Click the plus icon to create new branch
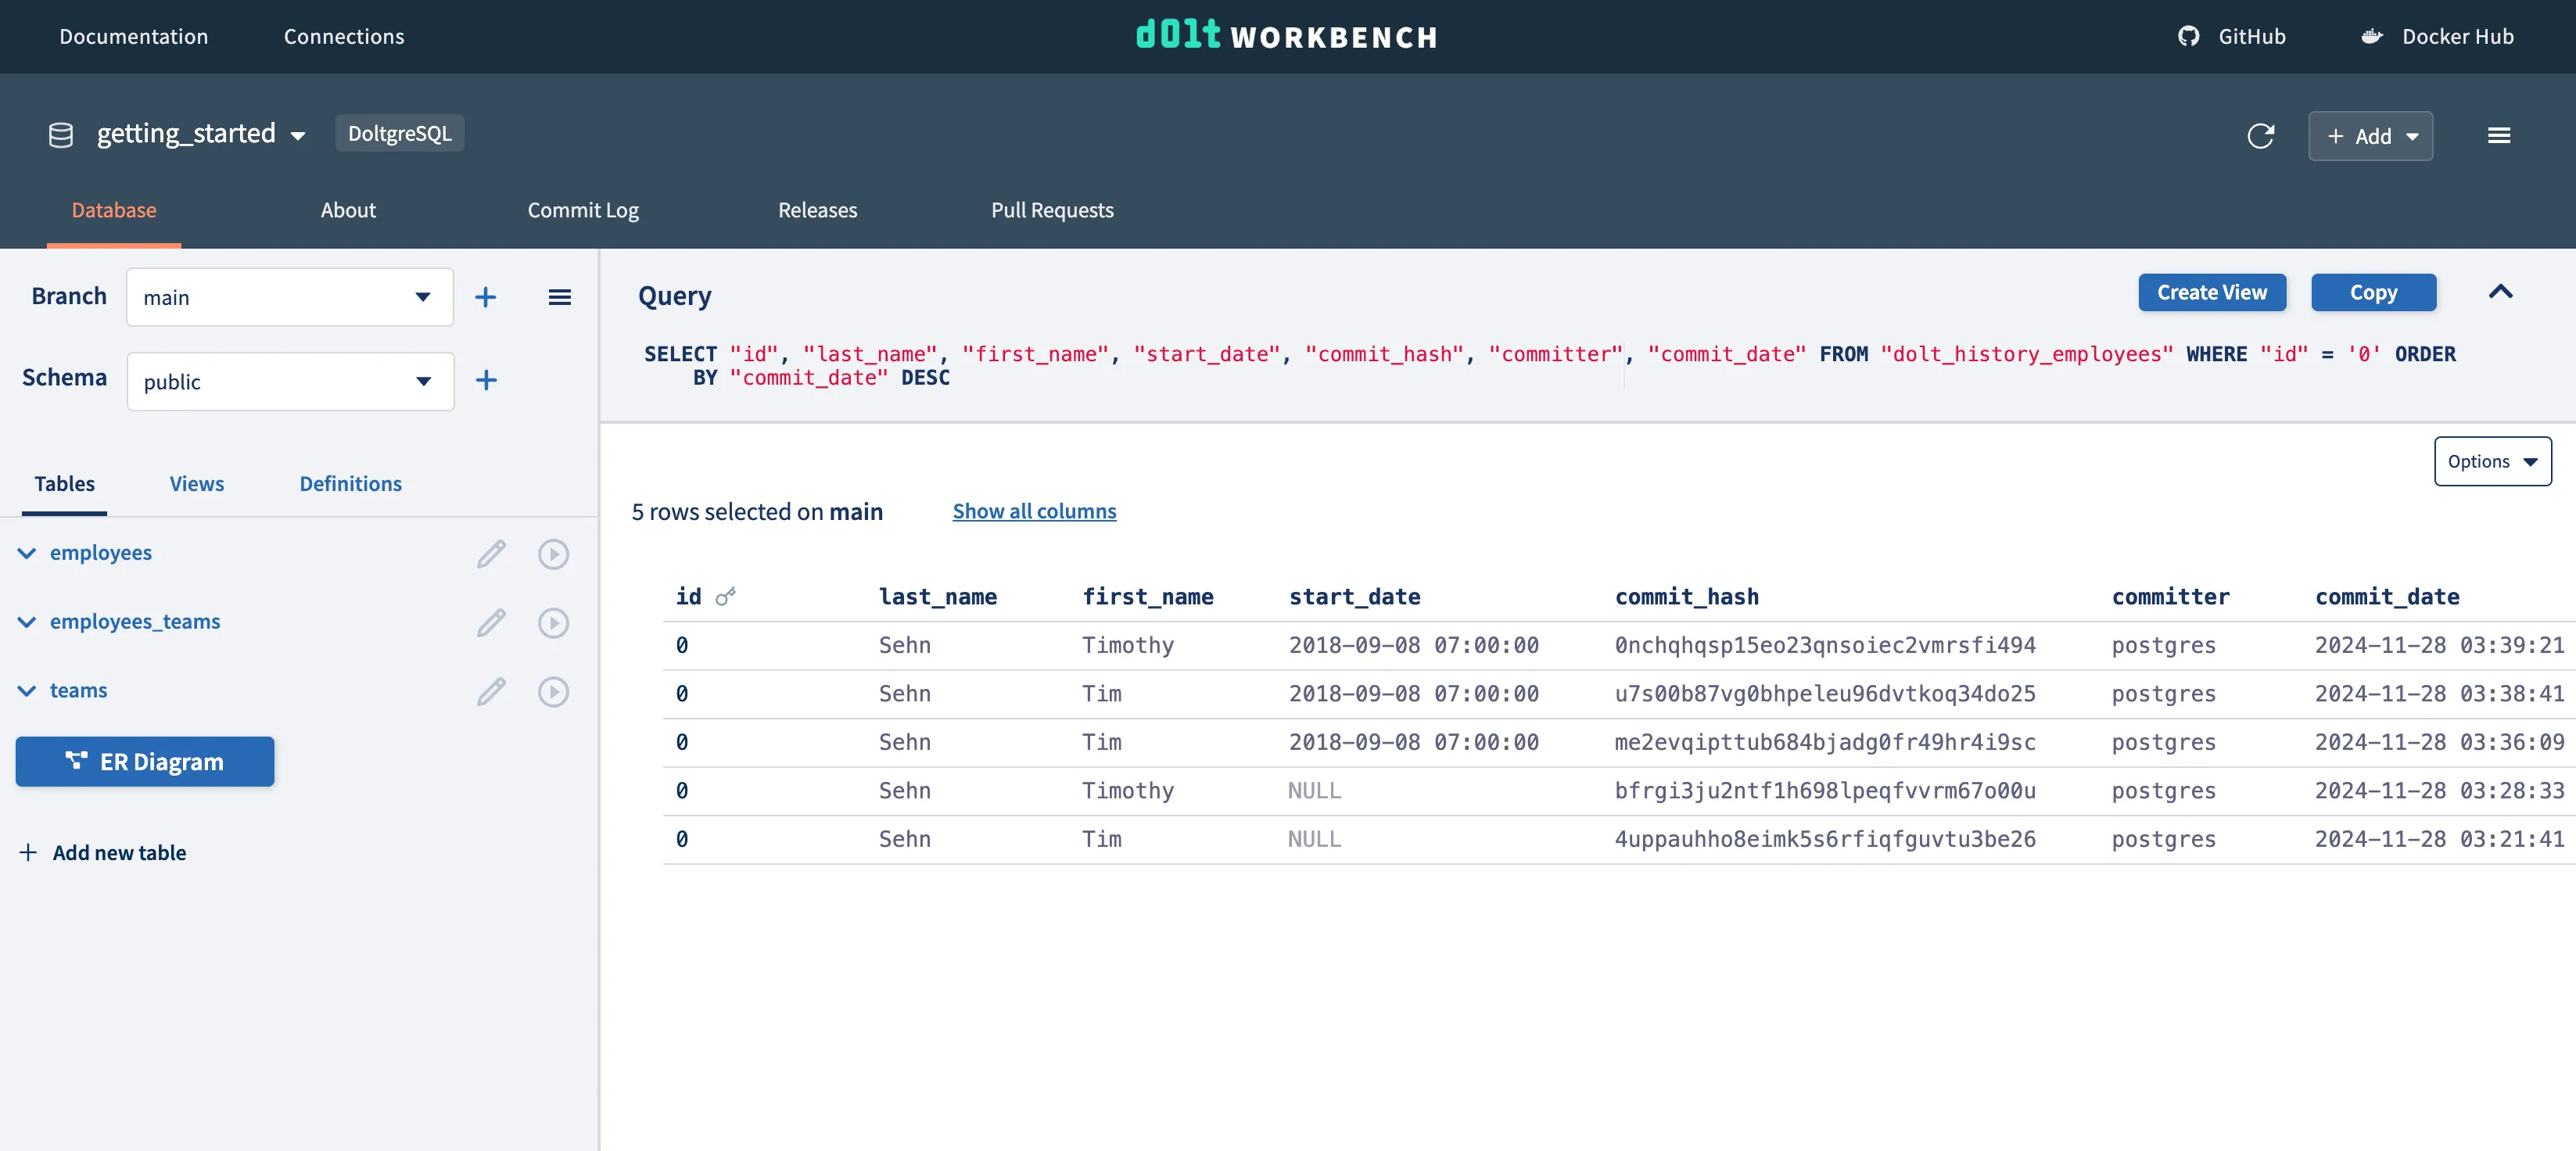 [x=485, y=297]
